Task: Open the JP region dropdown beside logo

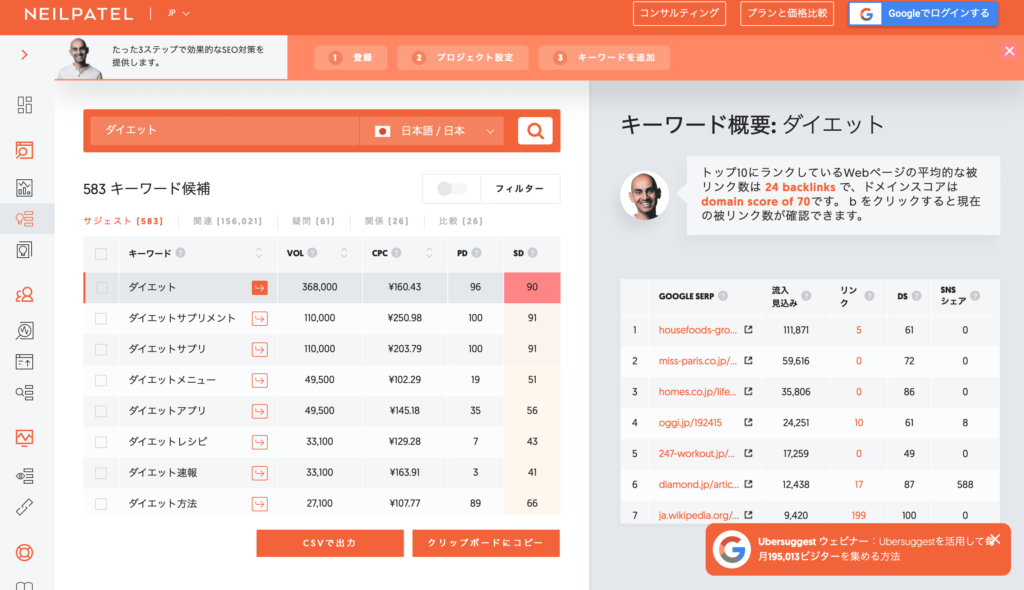Action: 178,13
